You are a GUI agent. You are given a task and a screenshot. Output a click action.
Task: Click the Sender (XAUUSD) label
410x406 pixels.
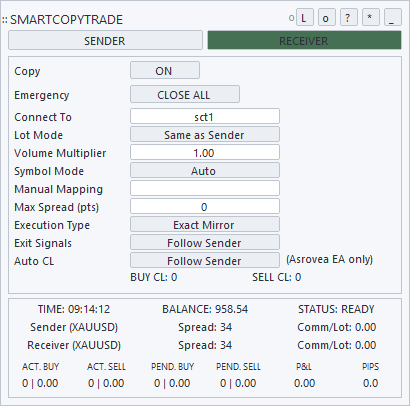pyautogui.click(x=74, y=327)
